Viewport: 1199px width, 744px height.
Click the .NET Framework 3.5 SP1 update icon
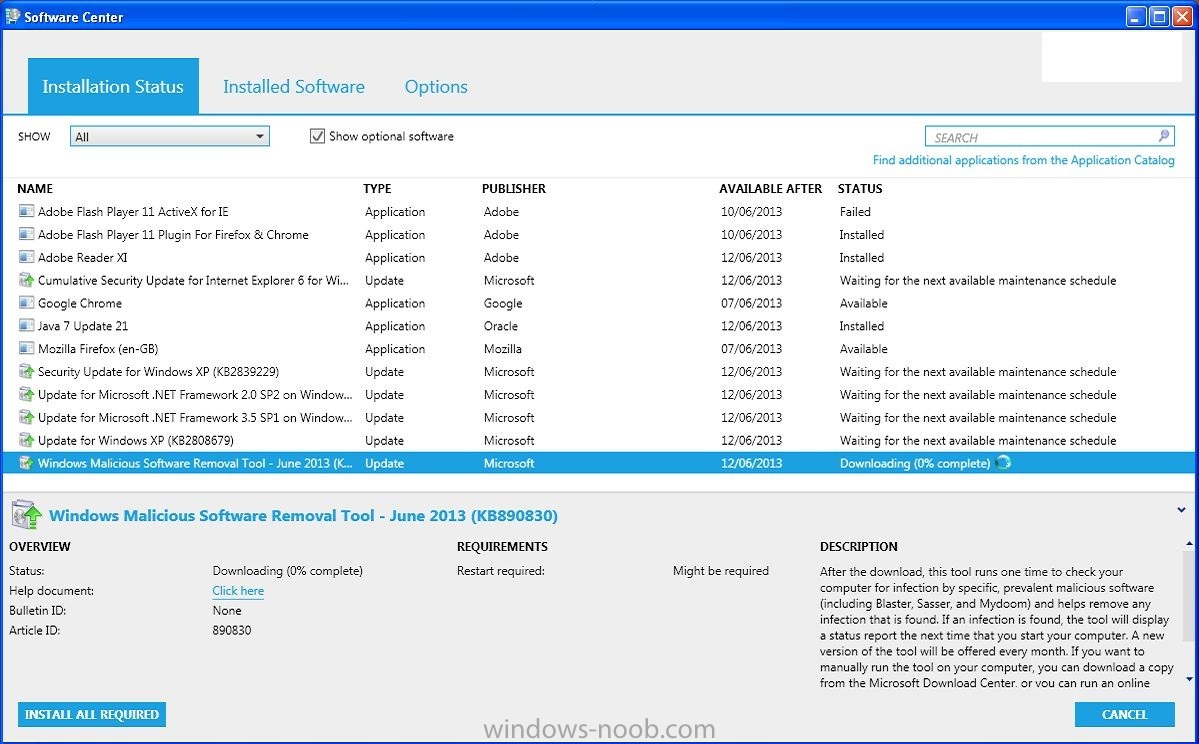click(26, 417)
